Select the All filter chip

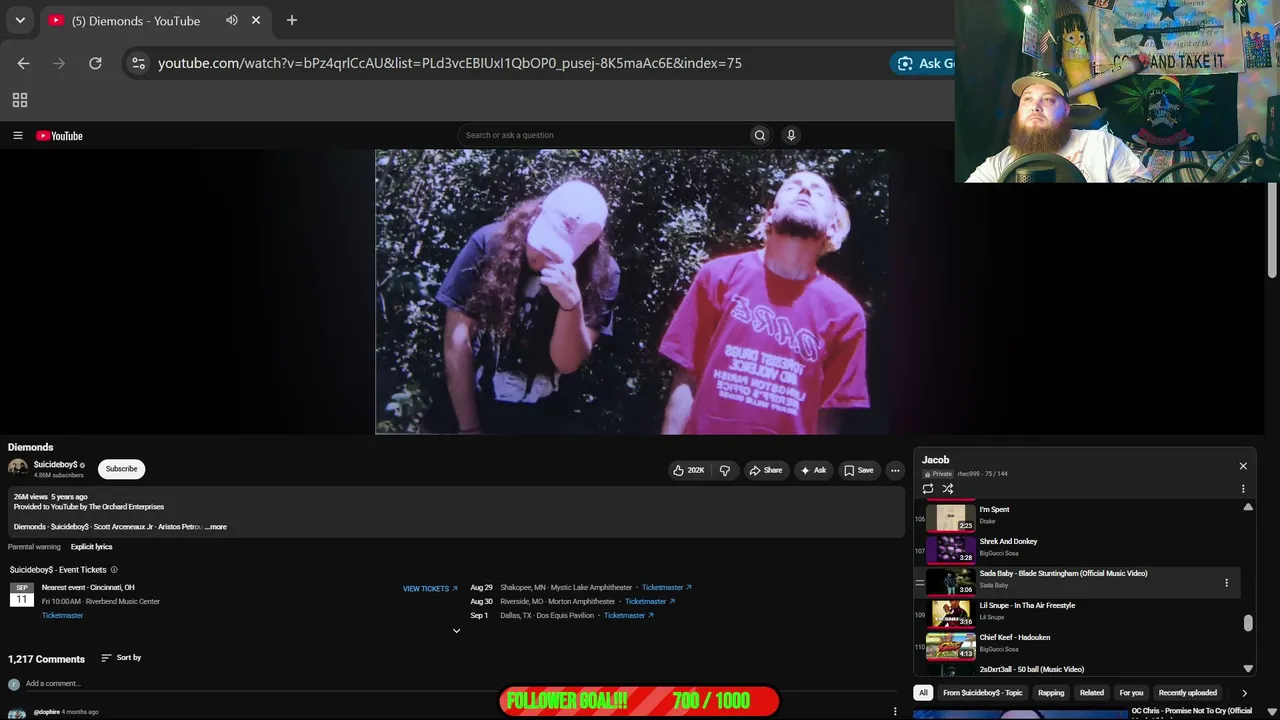click(x=923, y=693)
